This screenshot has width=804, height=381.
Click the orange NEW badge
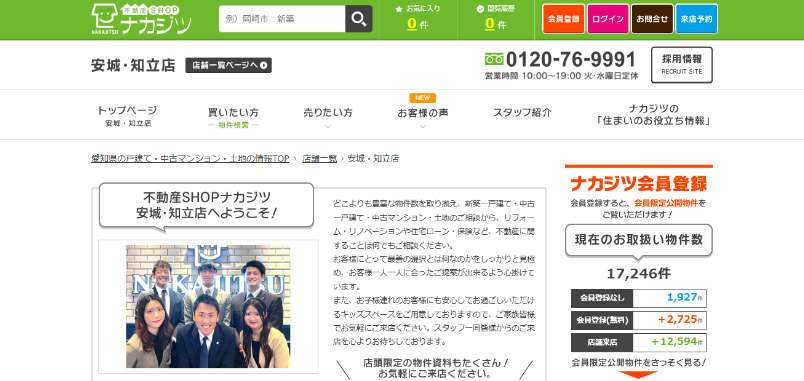[423, 98]
